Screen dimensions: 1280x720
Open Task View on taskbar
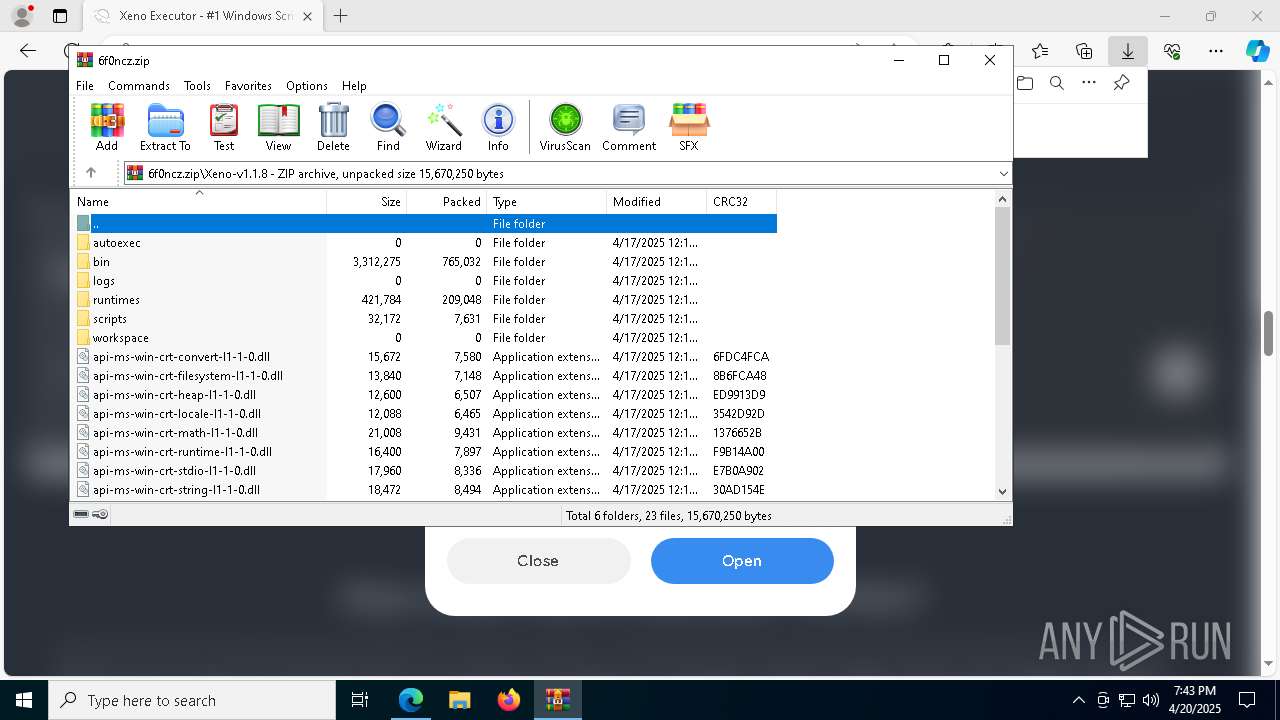[360, 700]
